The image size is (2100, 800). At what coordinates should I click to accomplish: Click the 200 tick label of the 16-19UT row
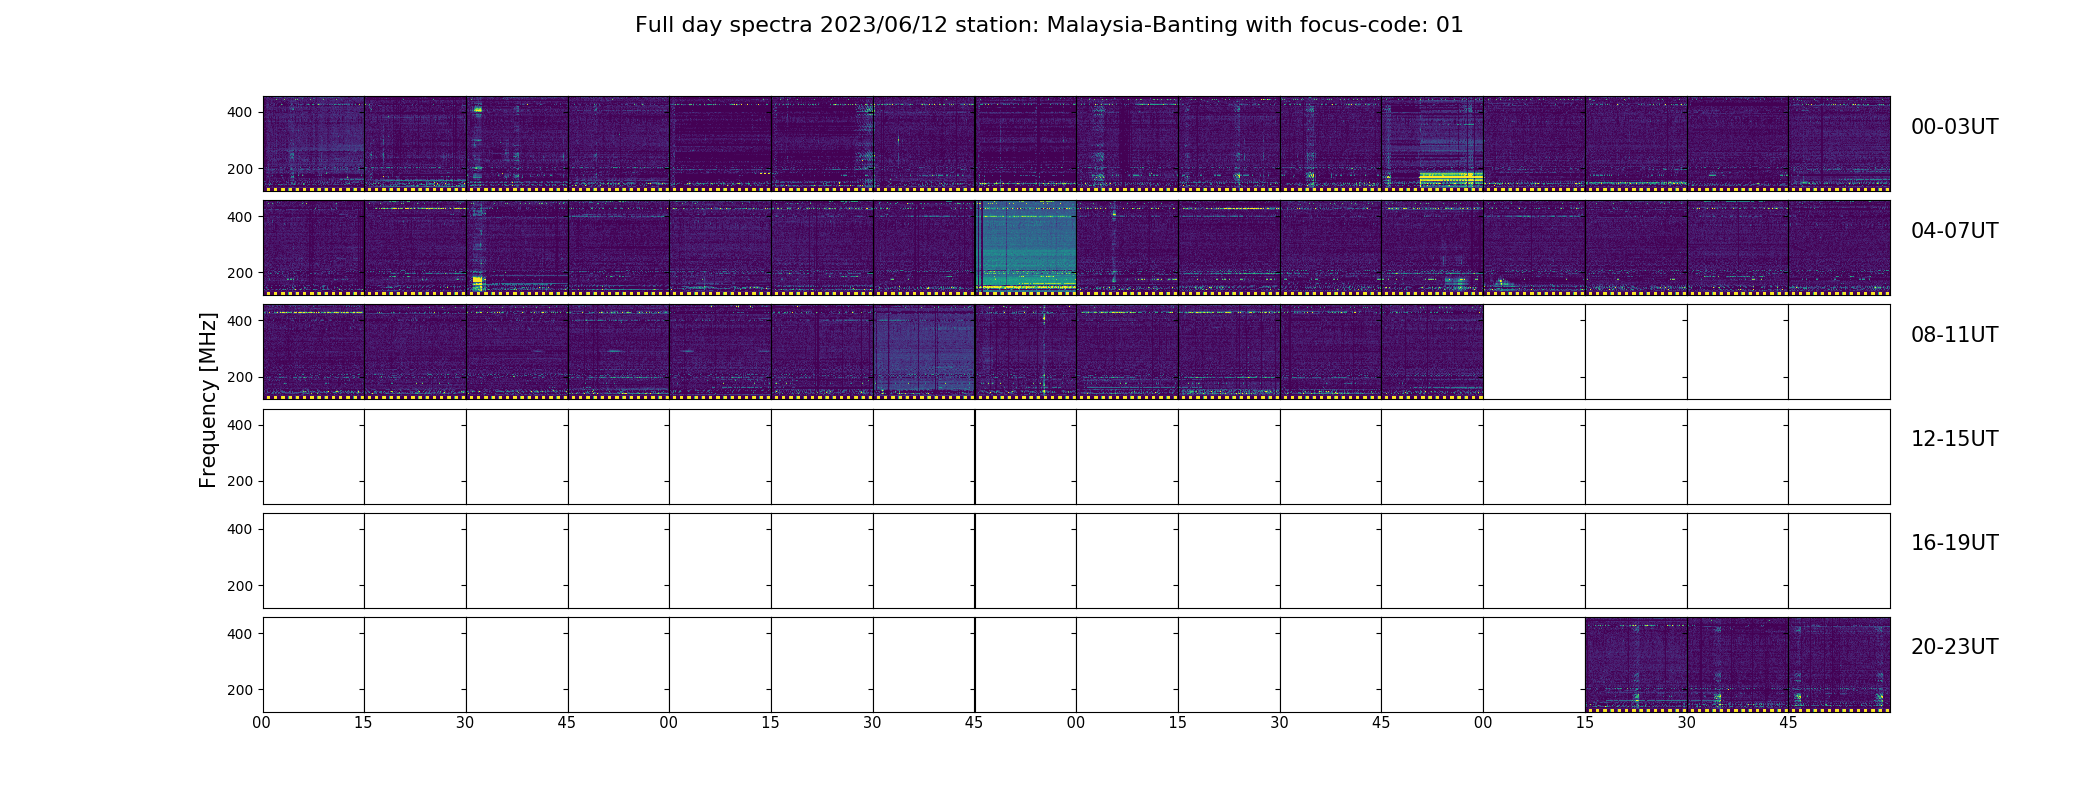click(x=240, y=586)
